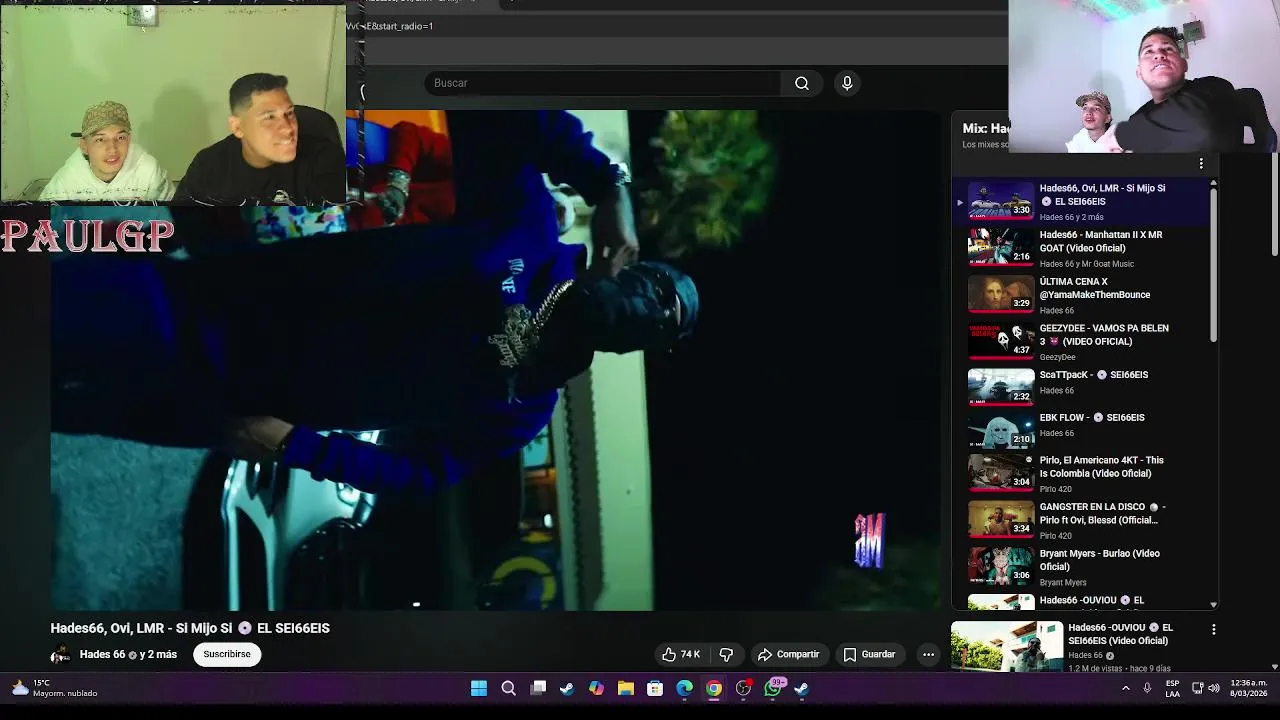Screen dimensions: 1280x720
Task: Switch to Google Chrome on taskbar
Action: point(714,688)
